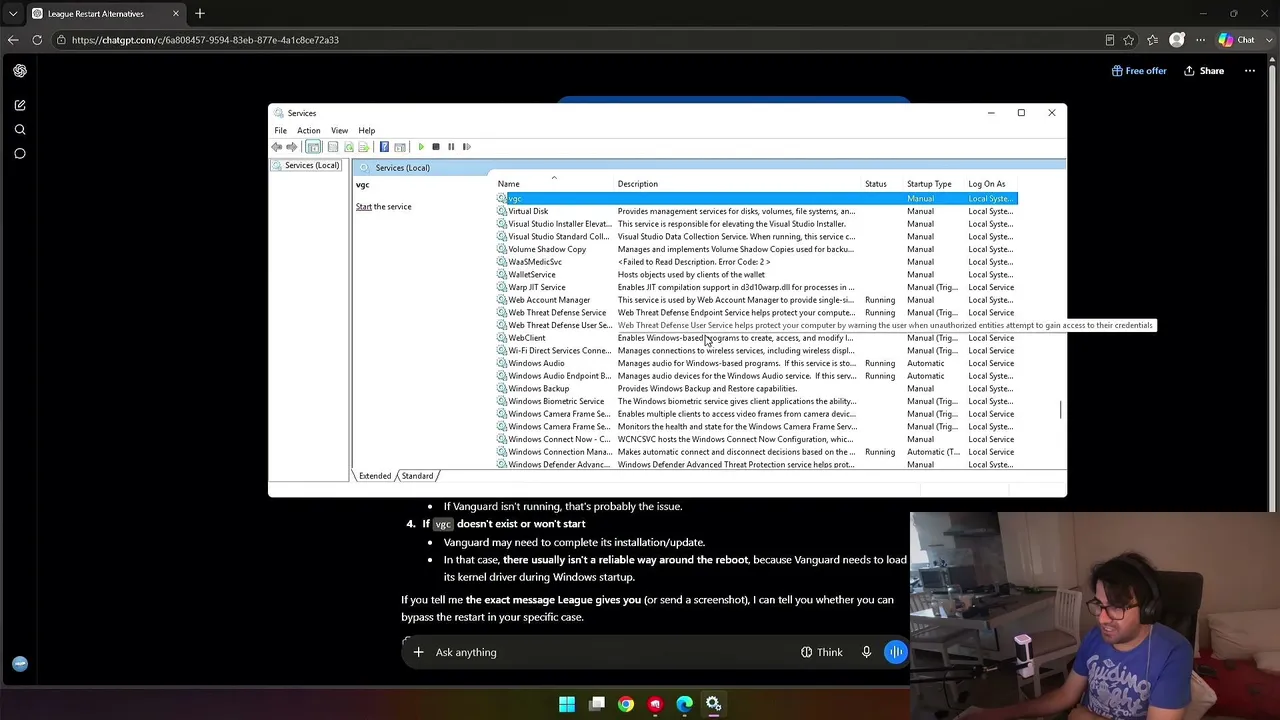Select the Windows Audio service
1280x720 pixels.
[757, 363]
